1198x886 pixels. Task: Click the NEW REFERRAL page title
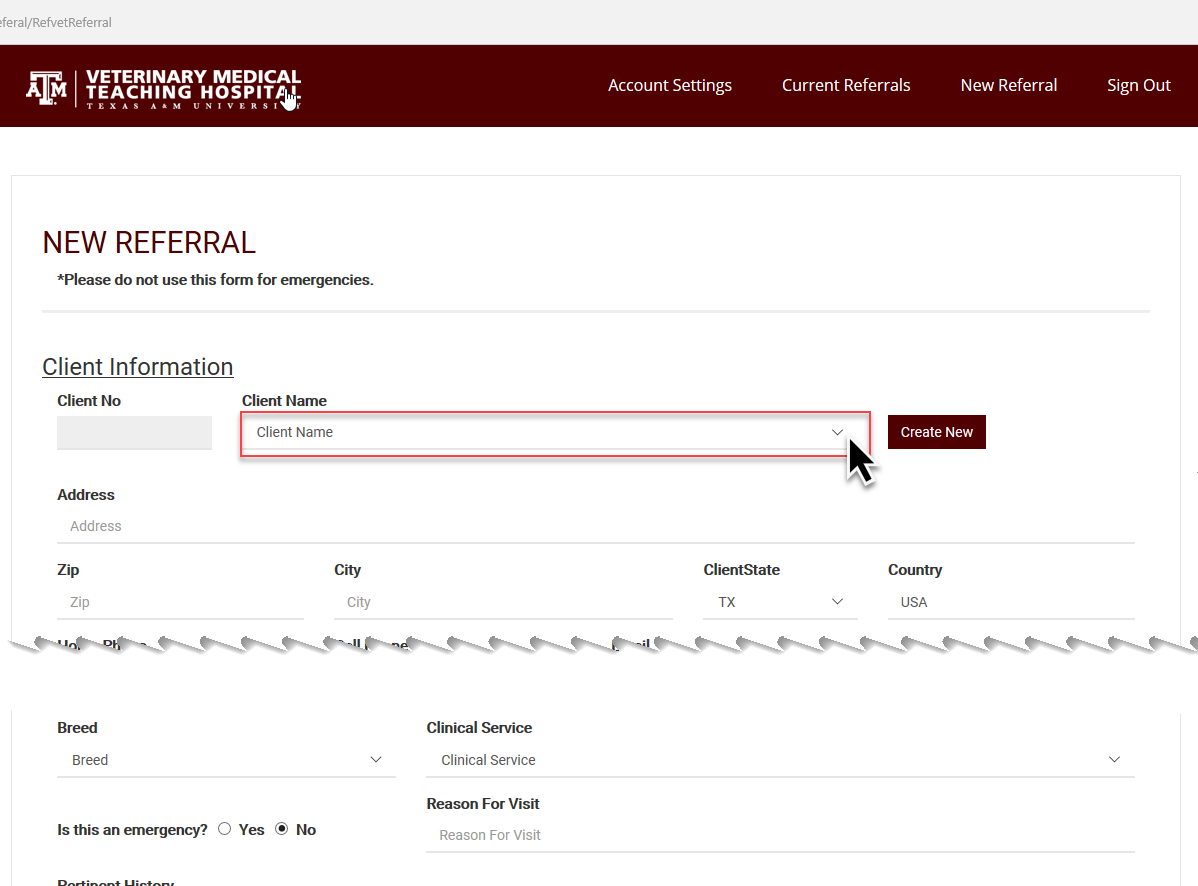pyautogui.click(x=149, y=243)
